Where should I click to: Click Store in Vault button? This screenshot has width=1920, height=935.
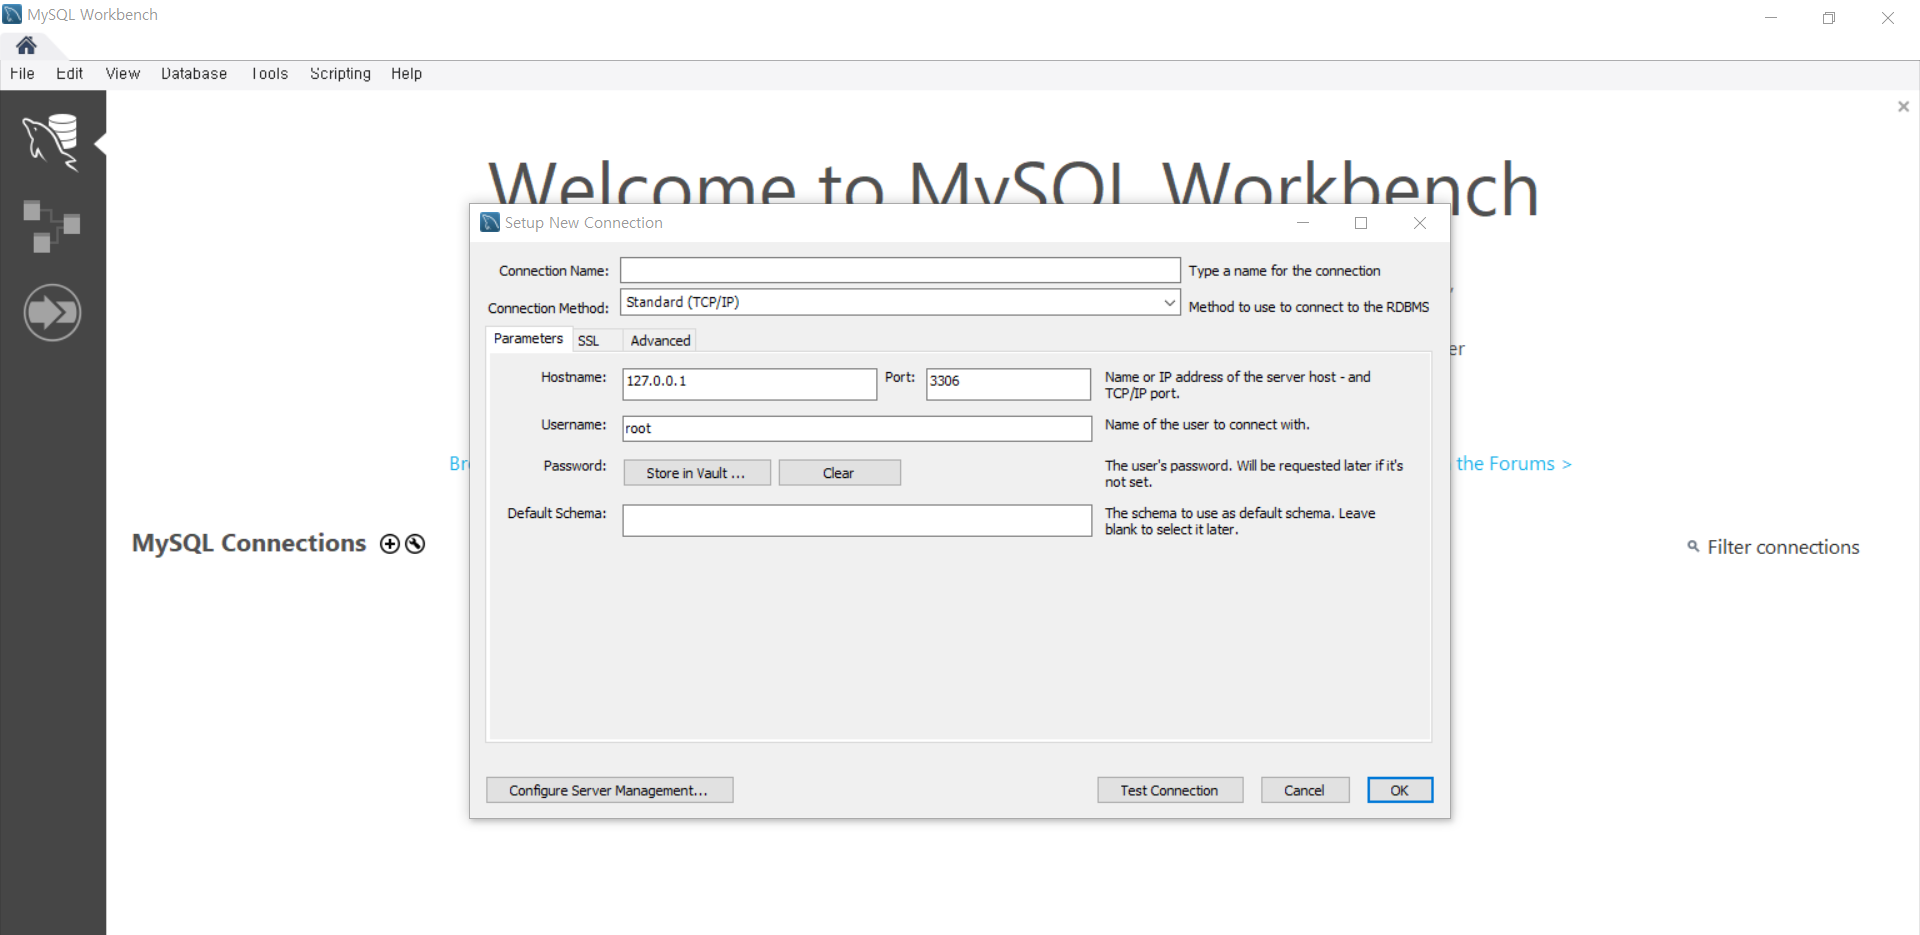coord(697,473)
